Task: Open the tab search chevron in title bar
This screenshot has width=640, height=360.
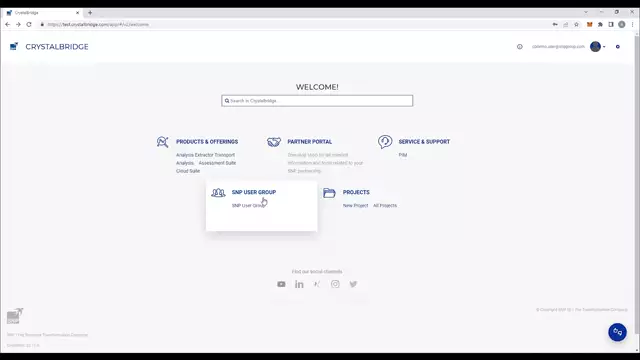Action: tap(586, 12)
